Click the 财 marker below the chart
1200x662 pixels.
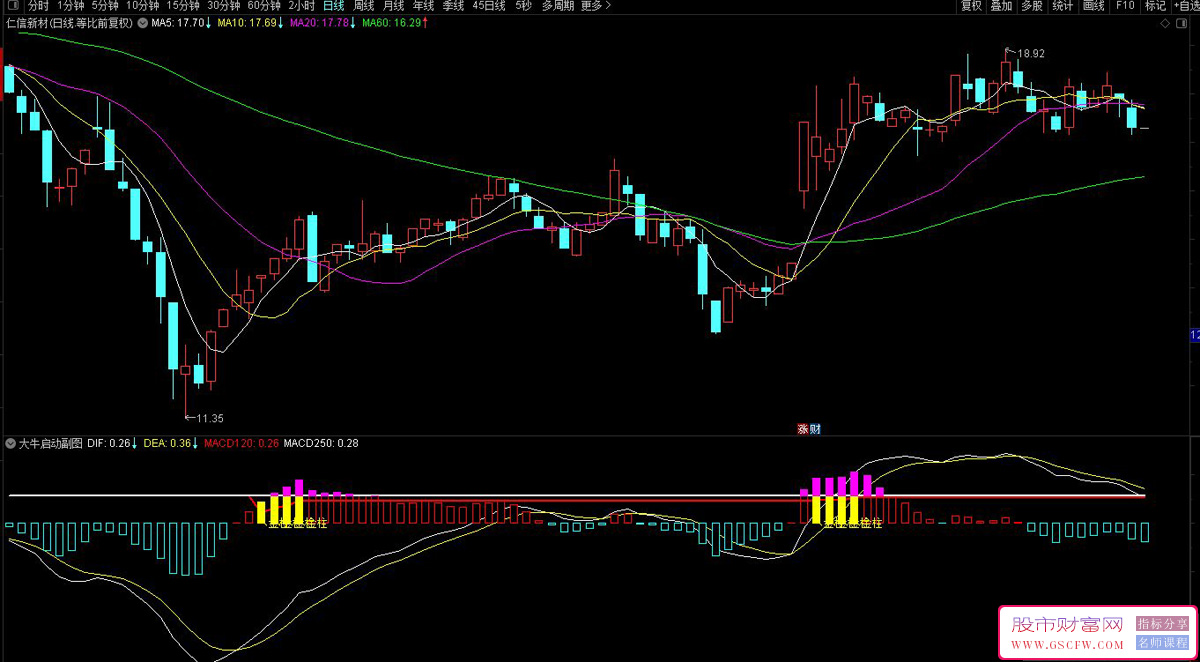(814, 429)
